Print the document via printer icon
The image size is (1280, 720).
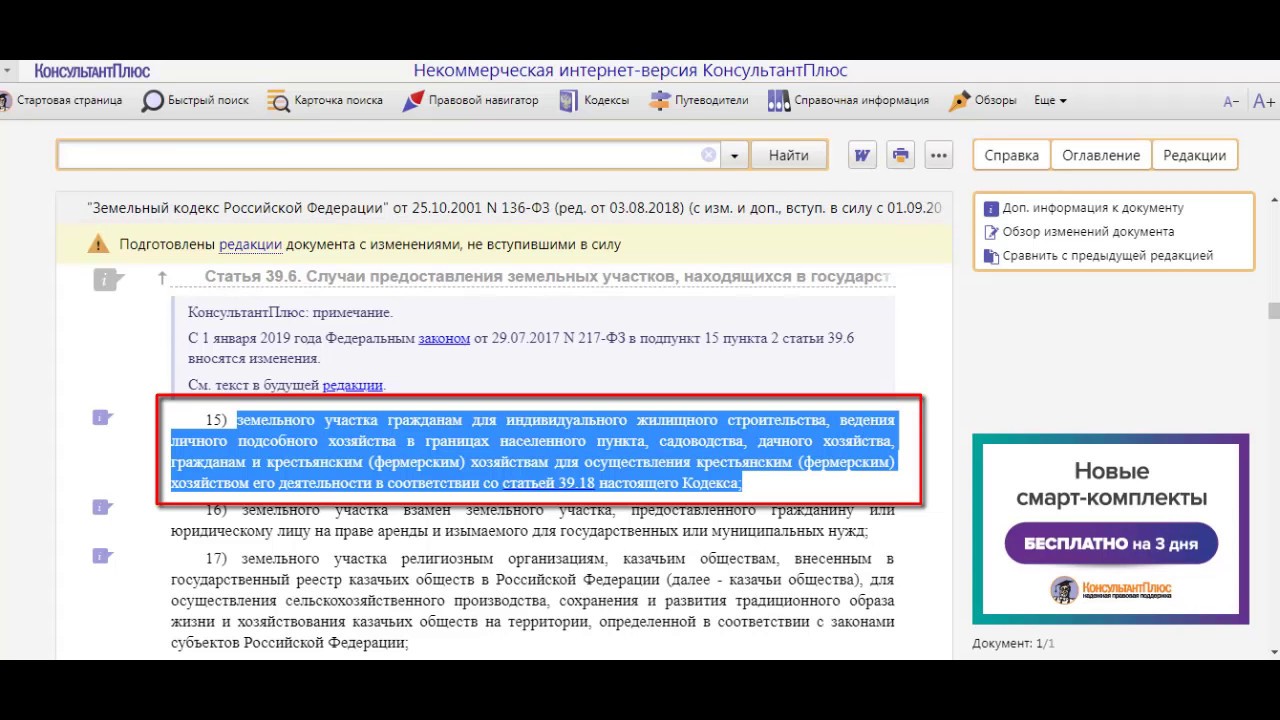[900, 155]
